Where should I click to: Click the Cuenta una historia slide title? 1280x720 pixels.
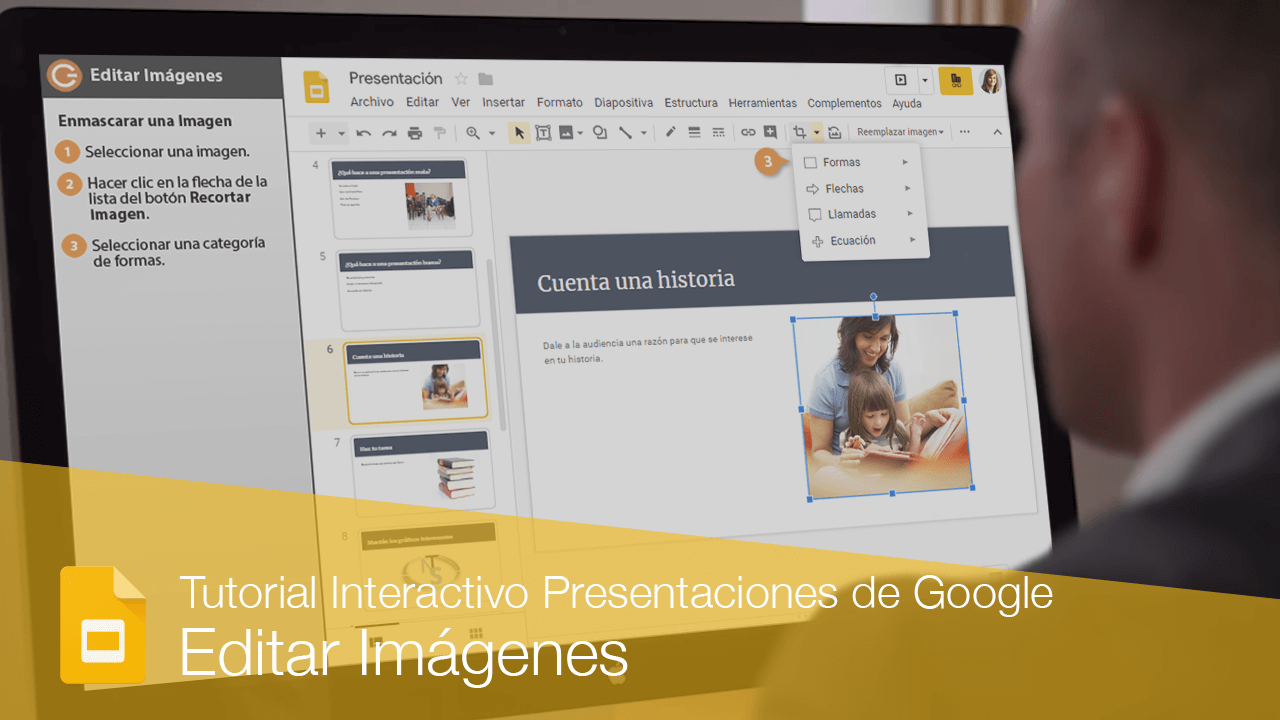point(636,280)
